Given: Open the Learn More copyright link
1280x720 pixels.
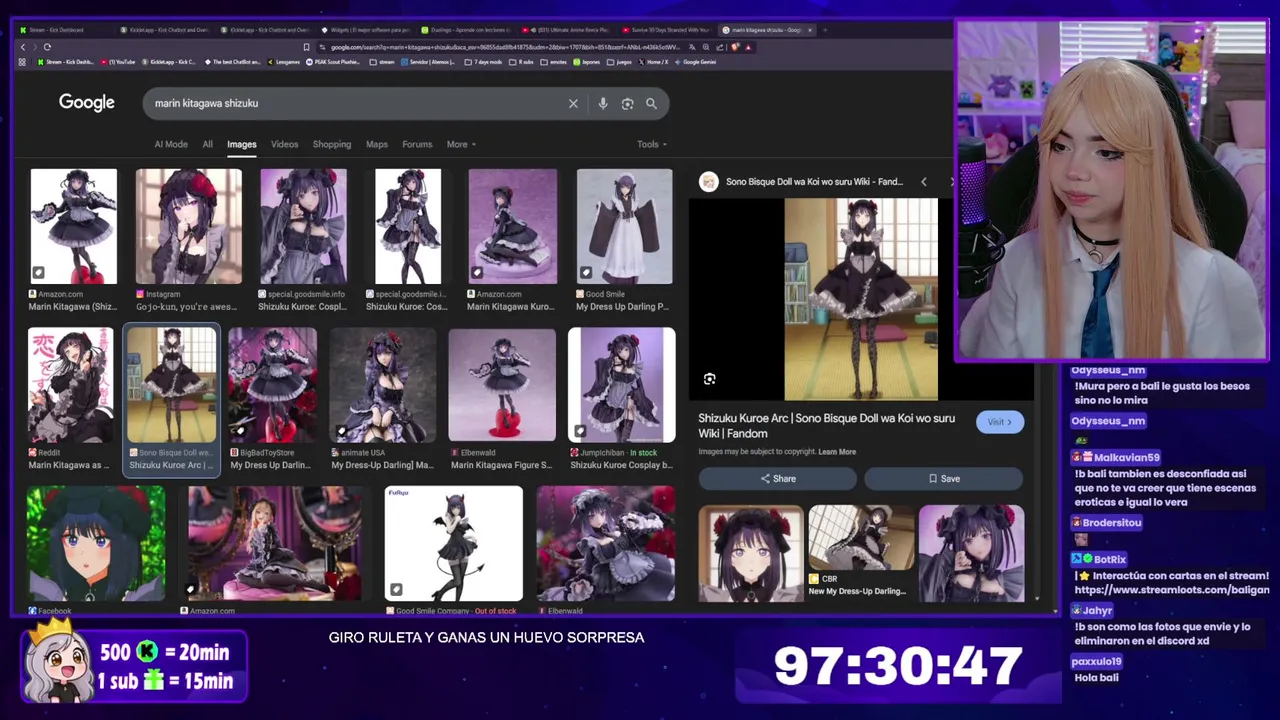Looking at the screenshot, I should tap(837, 452).
